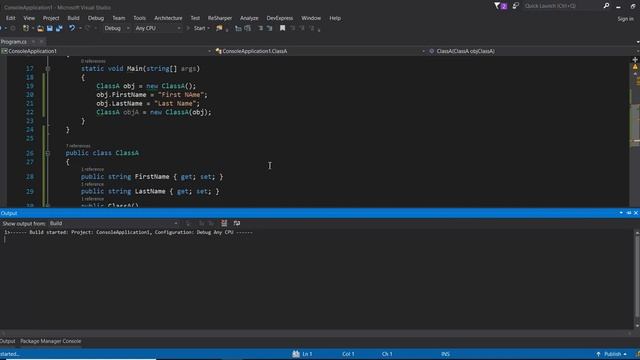
Task: Open the Debug menu
Action: click(96, 18)
